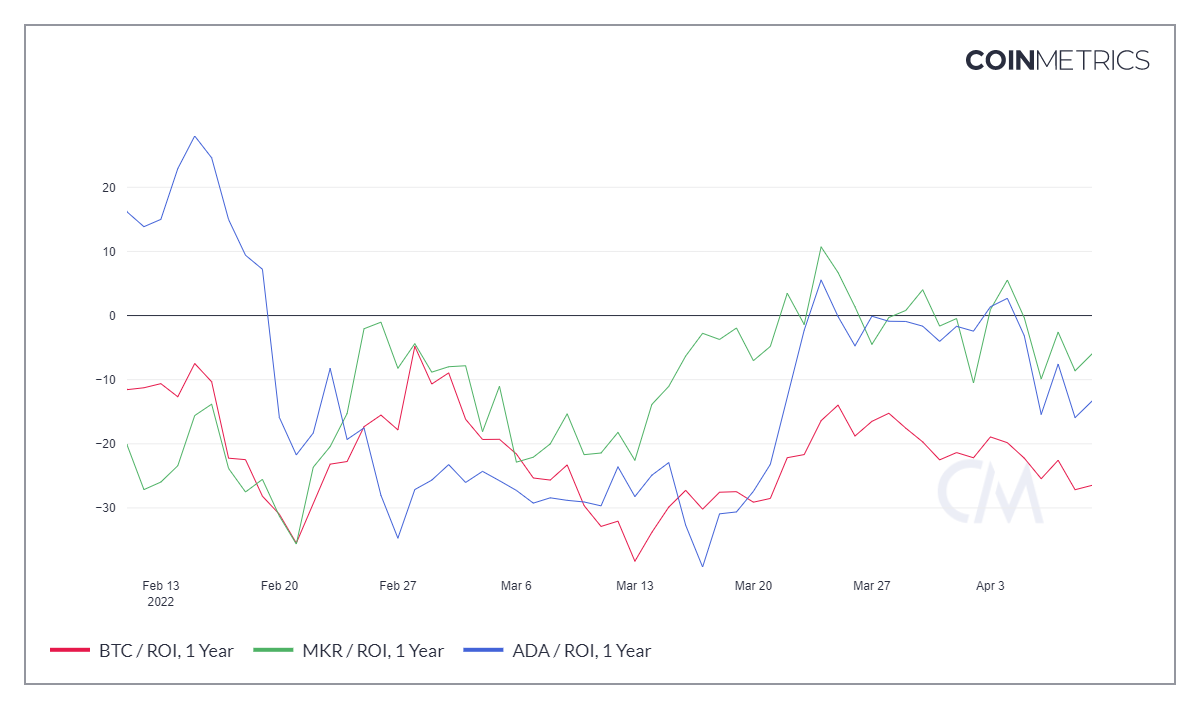Click the Feb 27 x-axis label
The height and width of the screenshot is (709, 1200).
(398, 586)
